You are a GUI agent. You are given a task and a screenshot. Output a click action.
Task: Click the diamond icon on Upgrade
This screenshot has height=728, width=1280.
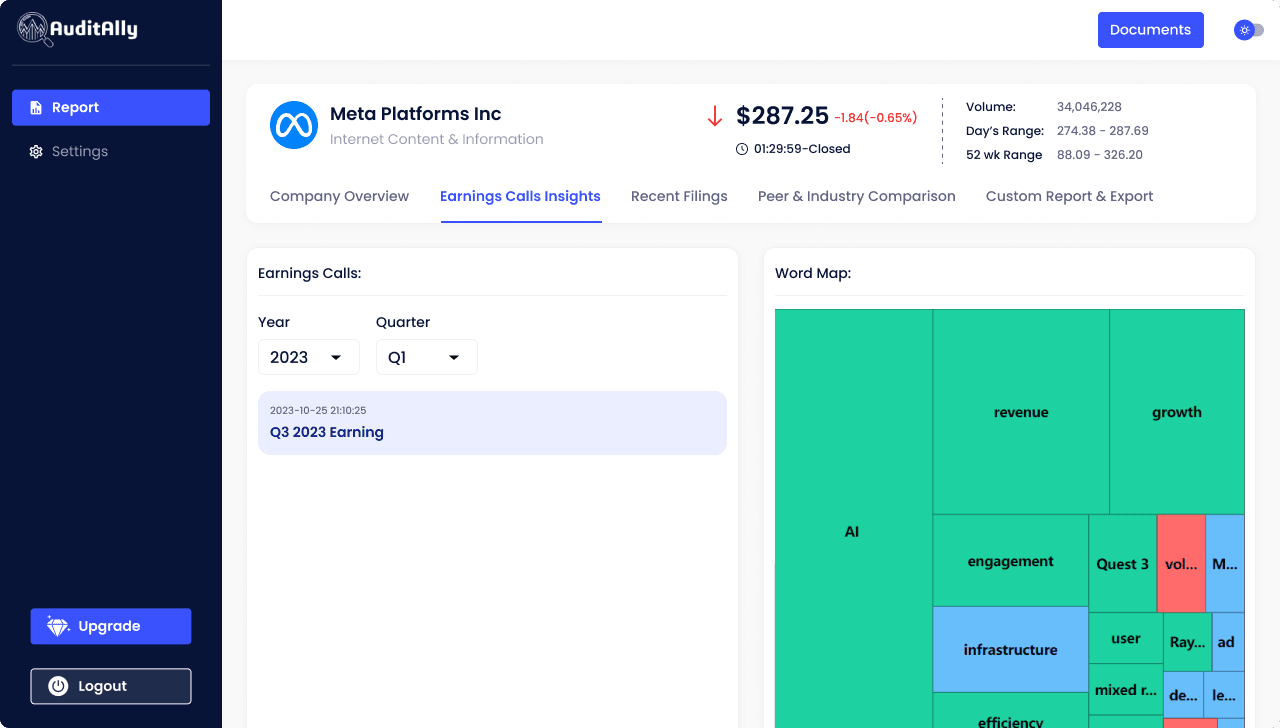58,626
